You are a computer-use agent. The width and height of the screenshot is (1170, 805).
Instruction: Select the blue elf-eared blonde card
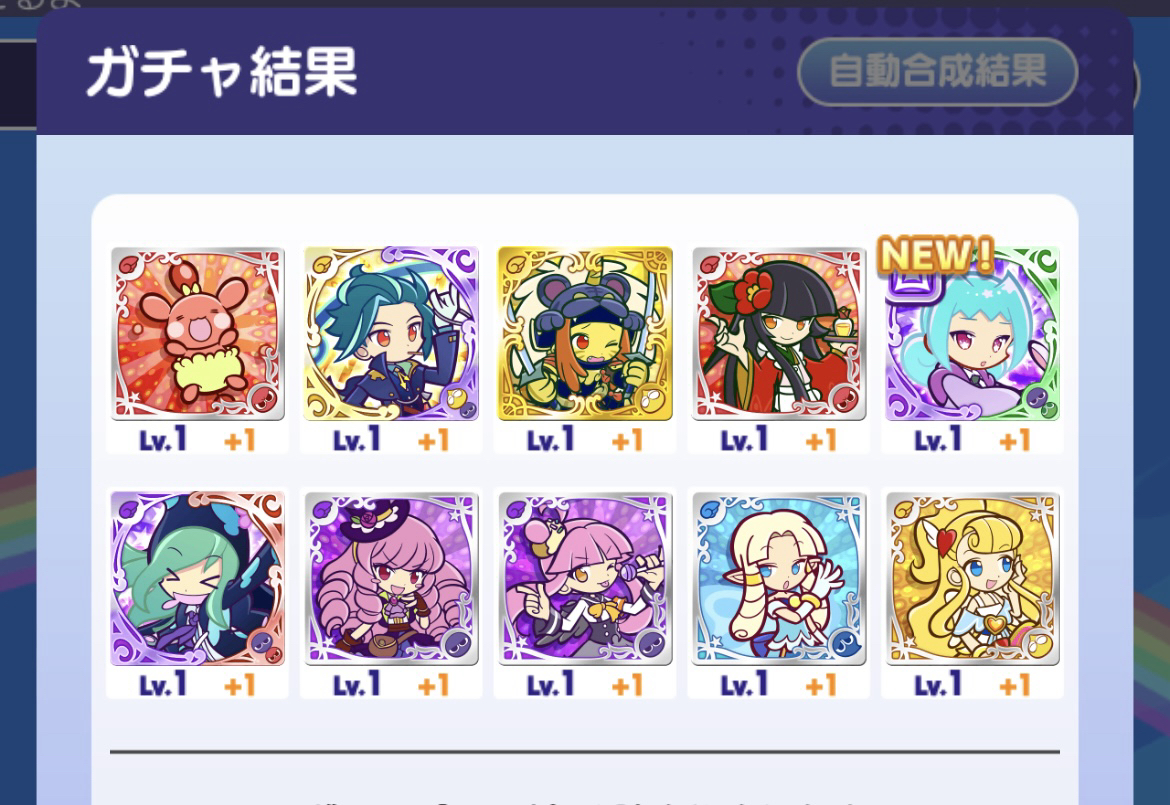point(779,578)
